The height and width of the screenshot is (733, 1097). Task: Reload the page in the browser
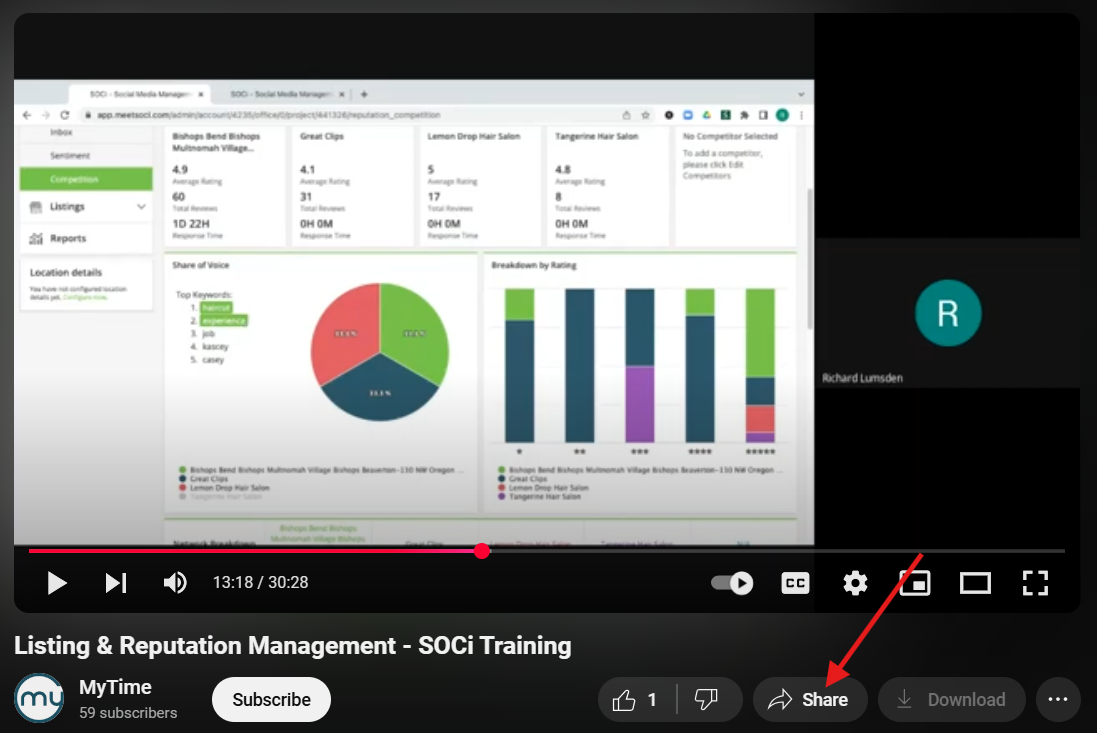click(x=64, y=115)
